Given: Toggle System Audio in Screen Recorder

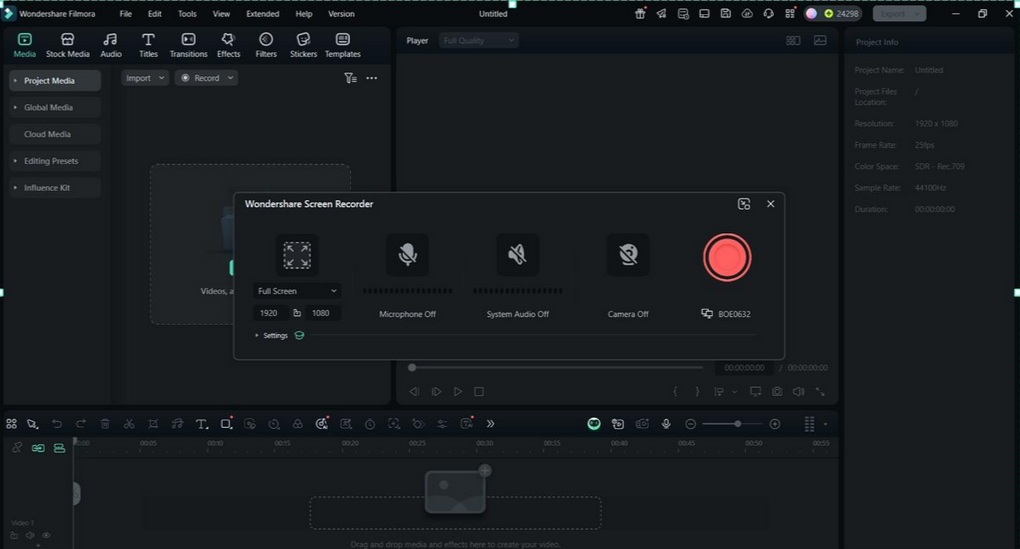Looking at the screenshot, I should click(518, 254).
